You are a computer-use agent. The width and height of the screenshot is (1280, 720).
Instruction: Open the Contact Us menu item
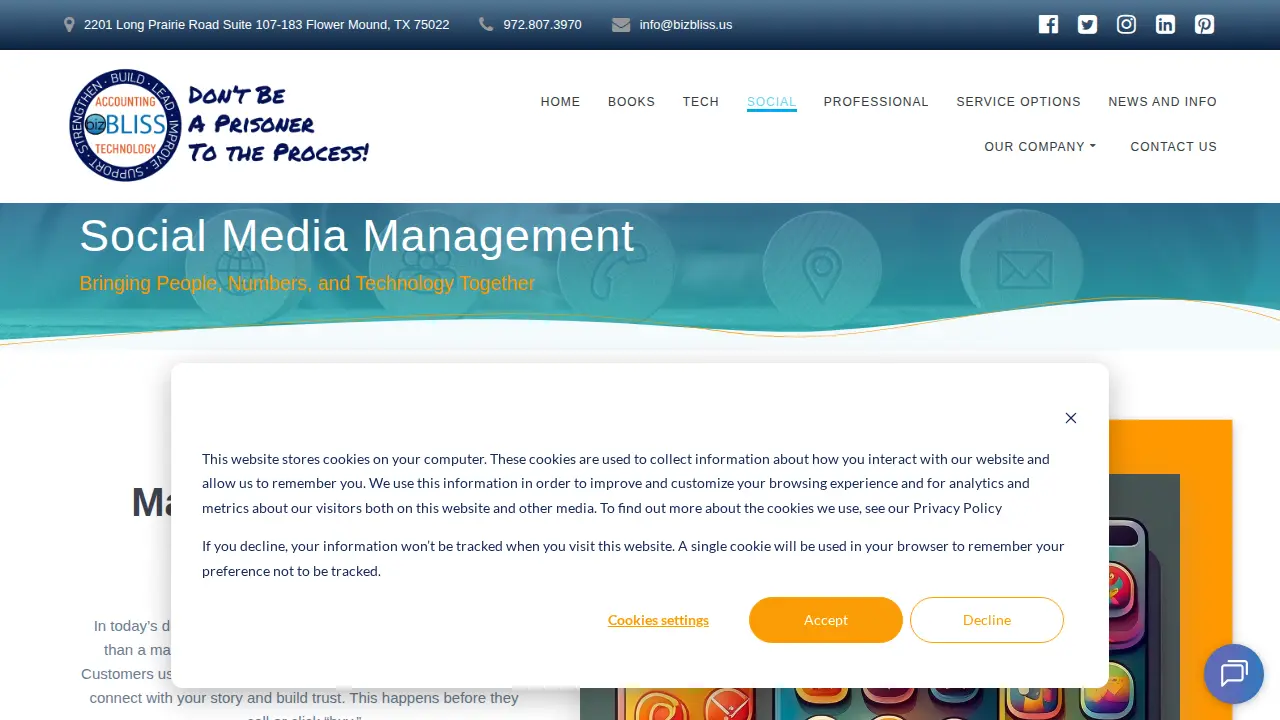click(1173, 147)
